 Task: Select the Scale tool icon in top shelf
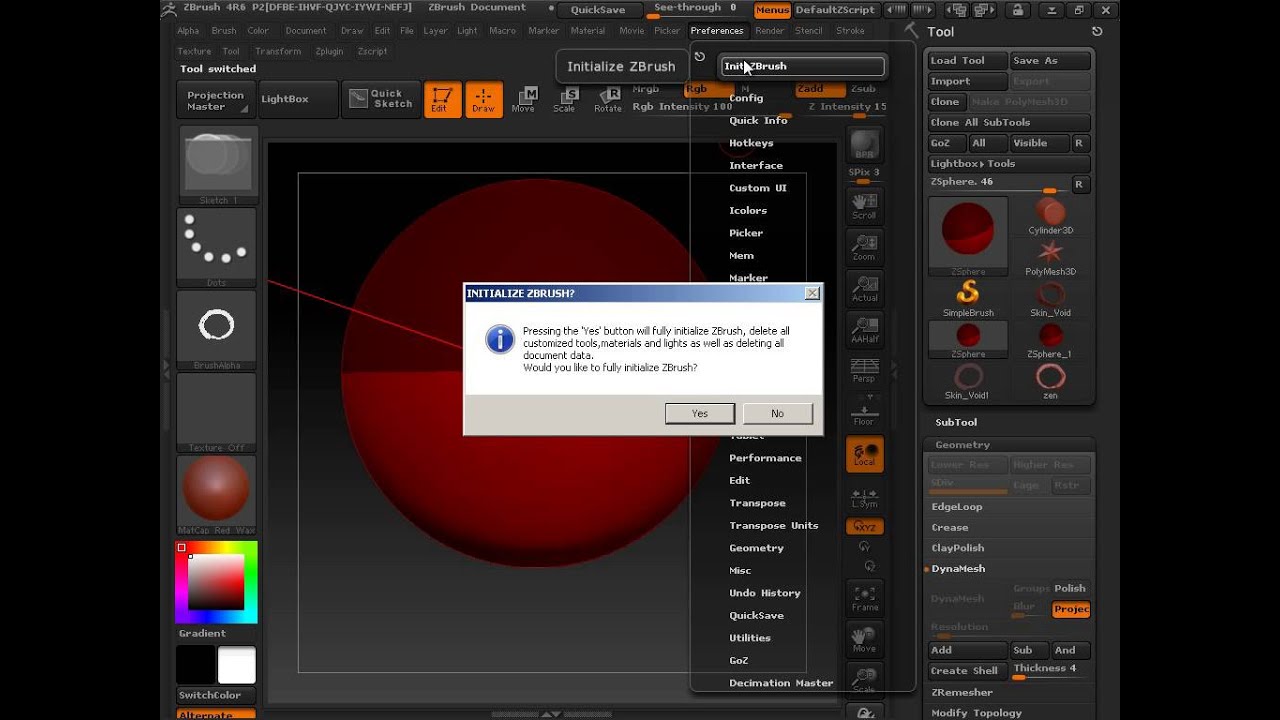(566, 100)
